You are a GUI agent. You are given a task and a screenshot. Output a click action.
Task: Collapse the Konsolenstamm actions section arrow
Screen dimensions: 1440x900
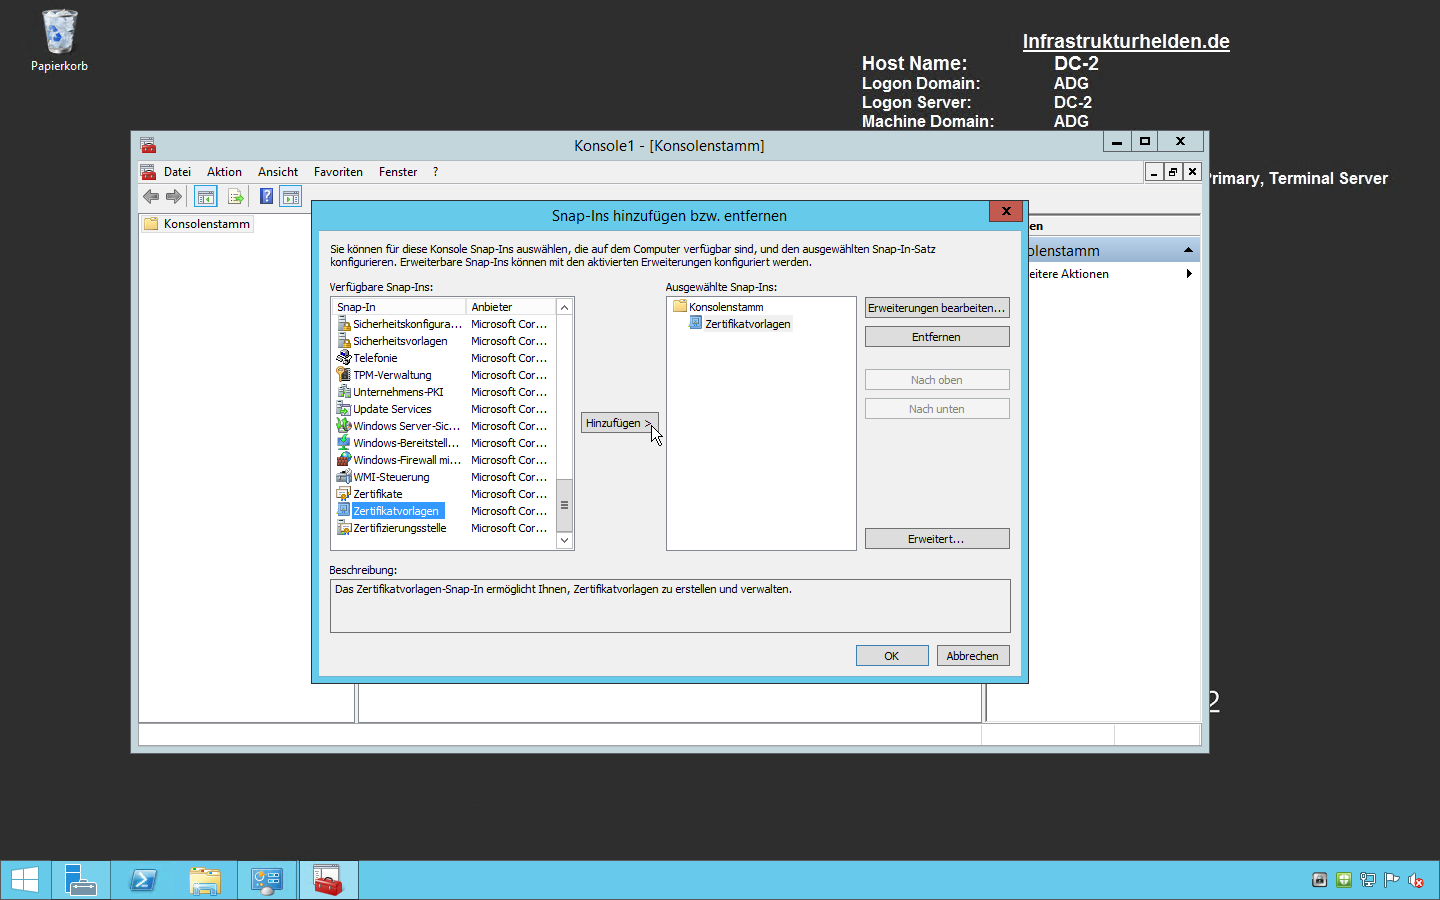[1188, 250]
